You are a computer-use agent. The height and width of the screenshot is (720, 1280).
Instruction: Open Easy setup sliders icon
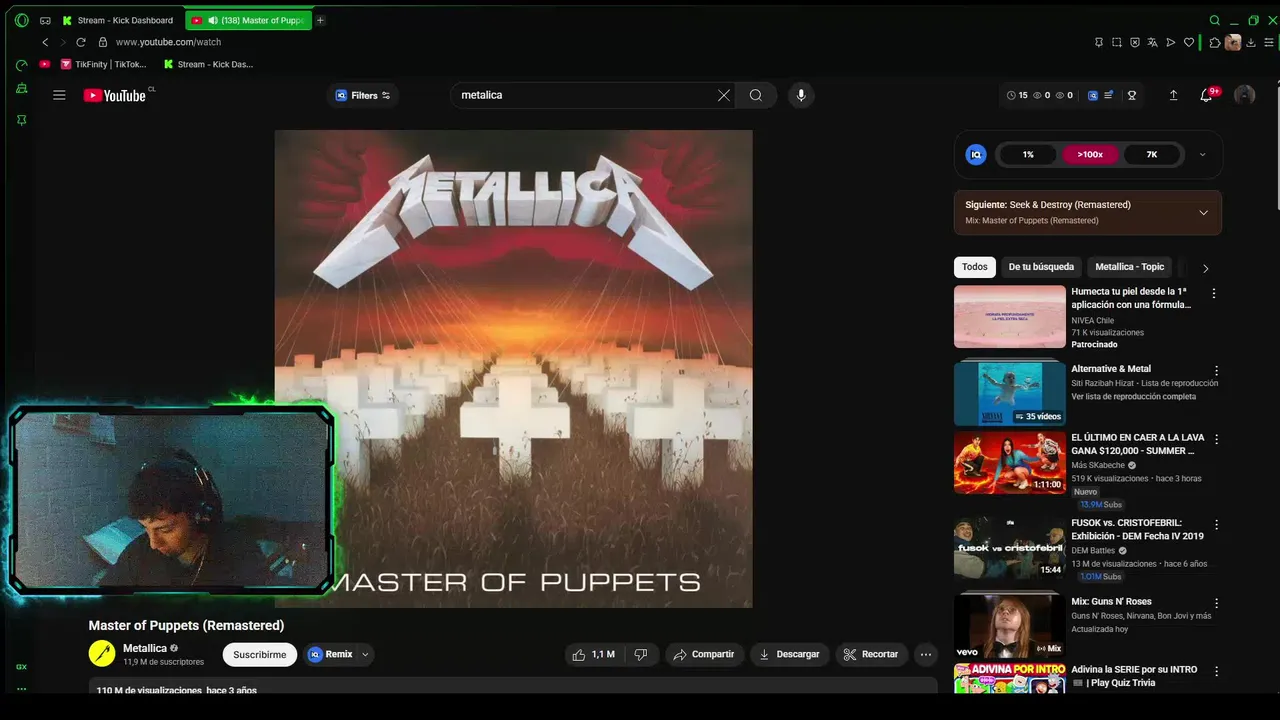click(1270, 42)
